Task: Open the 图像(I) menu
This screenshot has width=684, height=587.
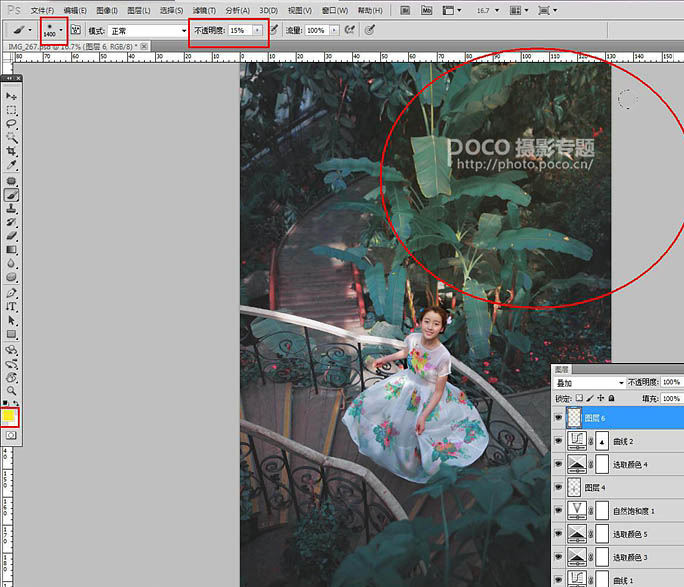Action: click(107, 10)
